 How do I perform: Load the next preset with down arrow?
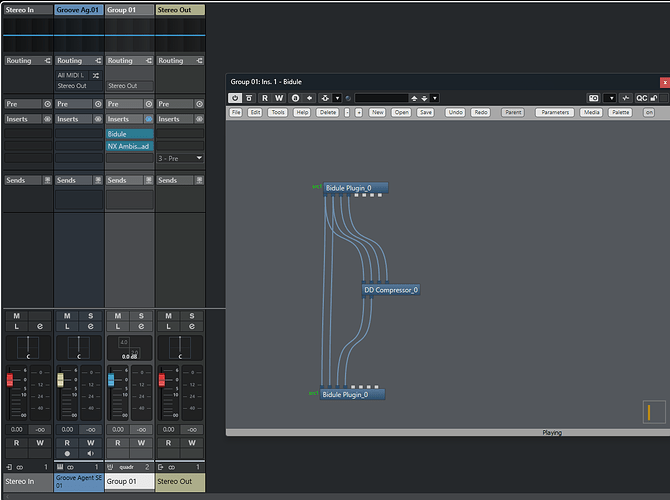424,98
